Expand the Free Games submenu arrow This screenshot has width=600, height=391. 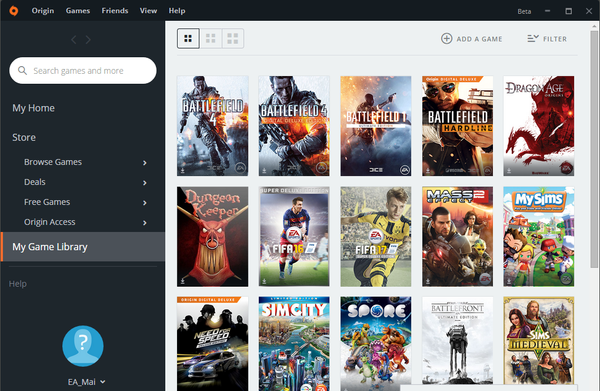pos(145,202)
